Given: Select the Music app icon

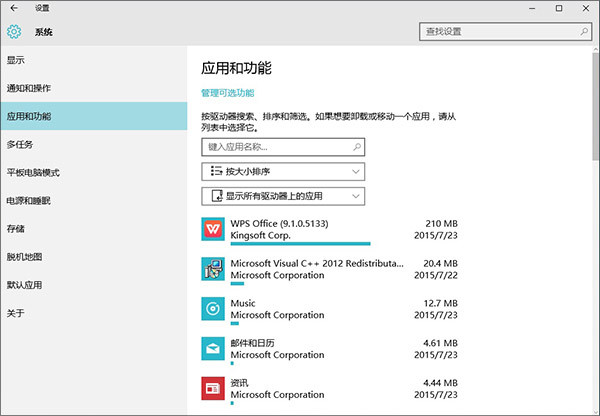Looking at the screenshot, I should pos(213,309).
